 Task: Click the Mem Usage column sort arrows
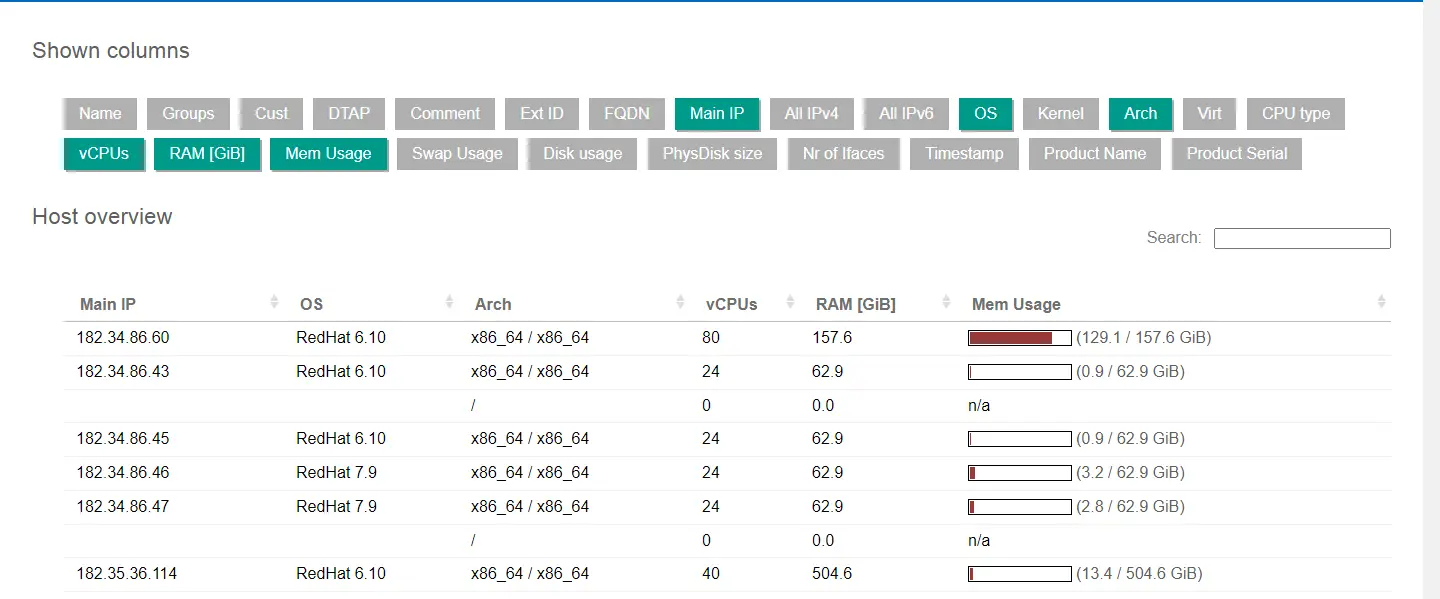tap(1382, 302)
